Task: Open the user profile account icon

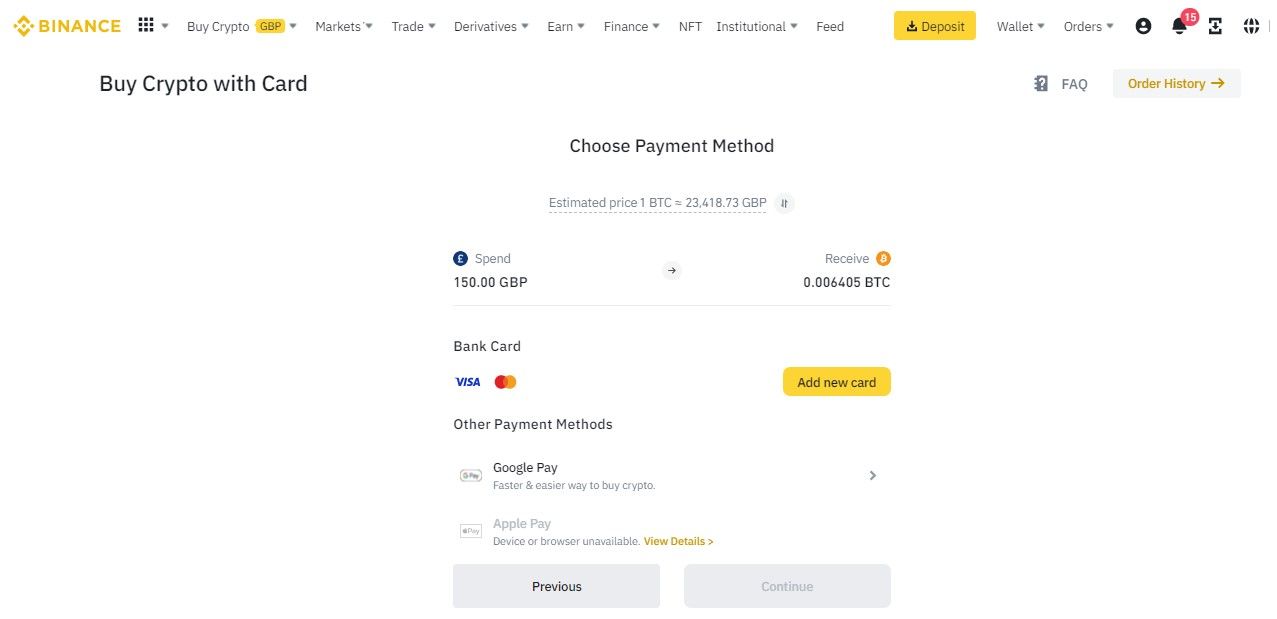Action: (1143, 27)
